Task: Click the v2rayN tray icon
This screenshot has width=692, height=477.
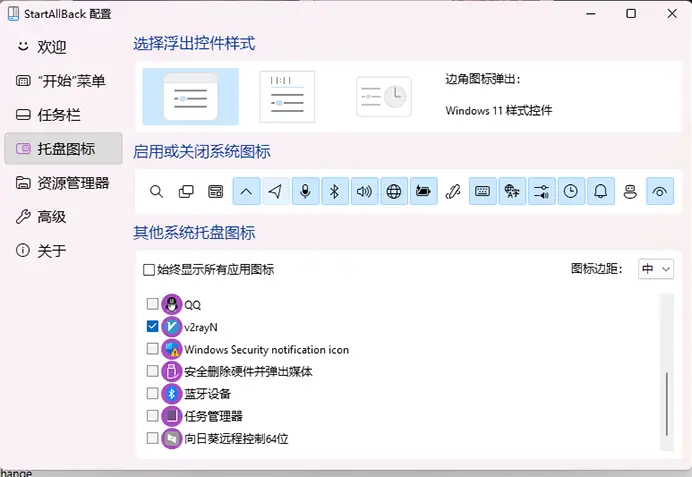Action: 172,327
